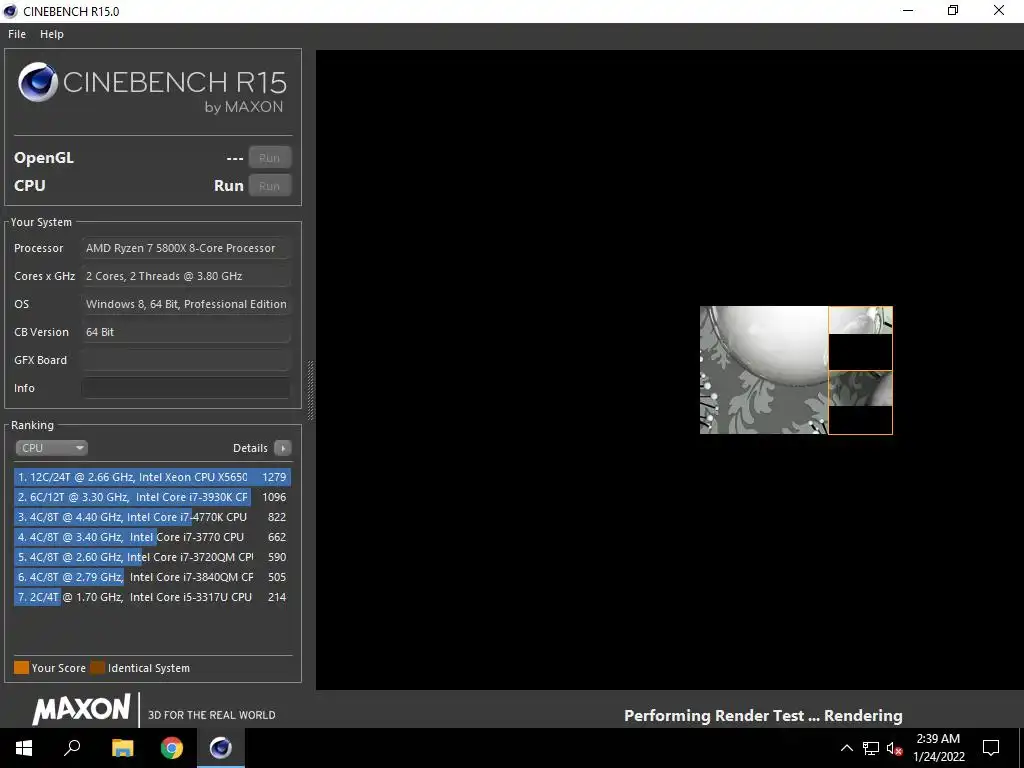Open the notification center icon
Image resolution: width=1024 pixels, height=768 pixels.
991,748
